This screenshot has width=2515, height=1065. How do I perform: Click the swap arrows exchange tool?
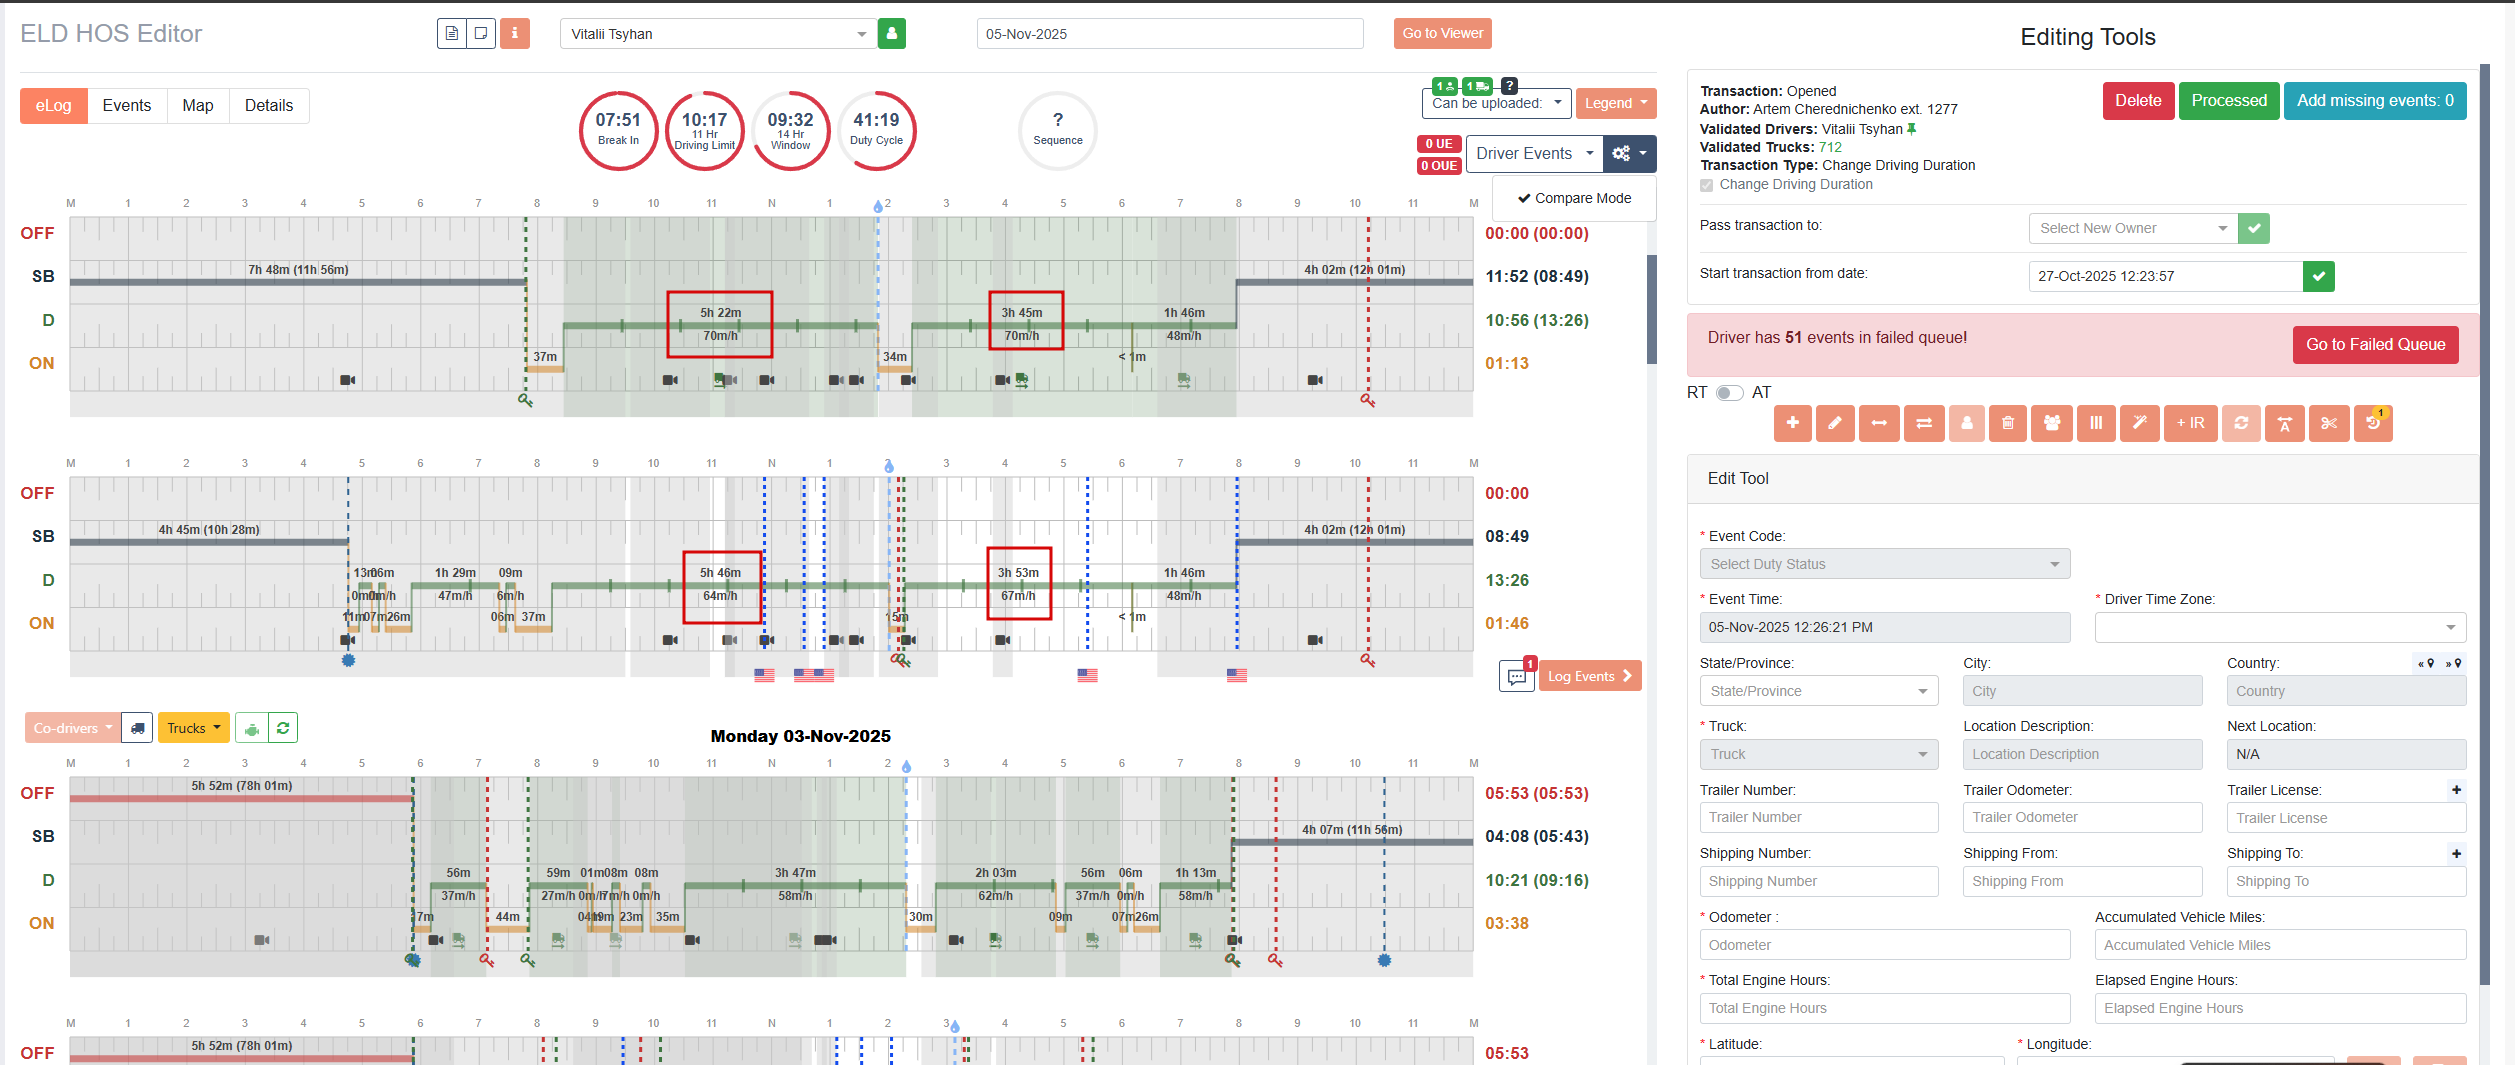click(x=1924, y=423)
